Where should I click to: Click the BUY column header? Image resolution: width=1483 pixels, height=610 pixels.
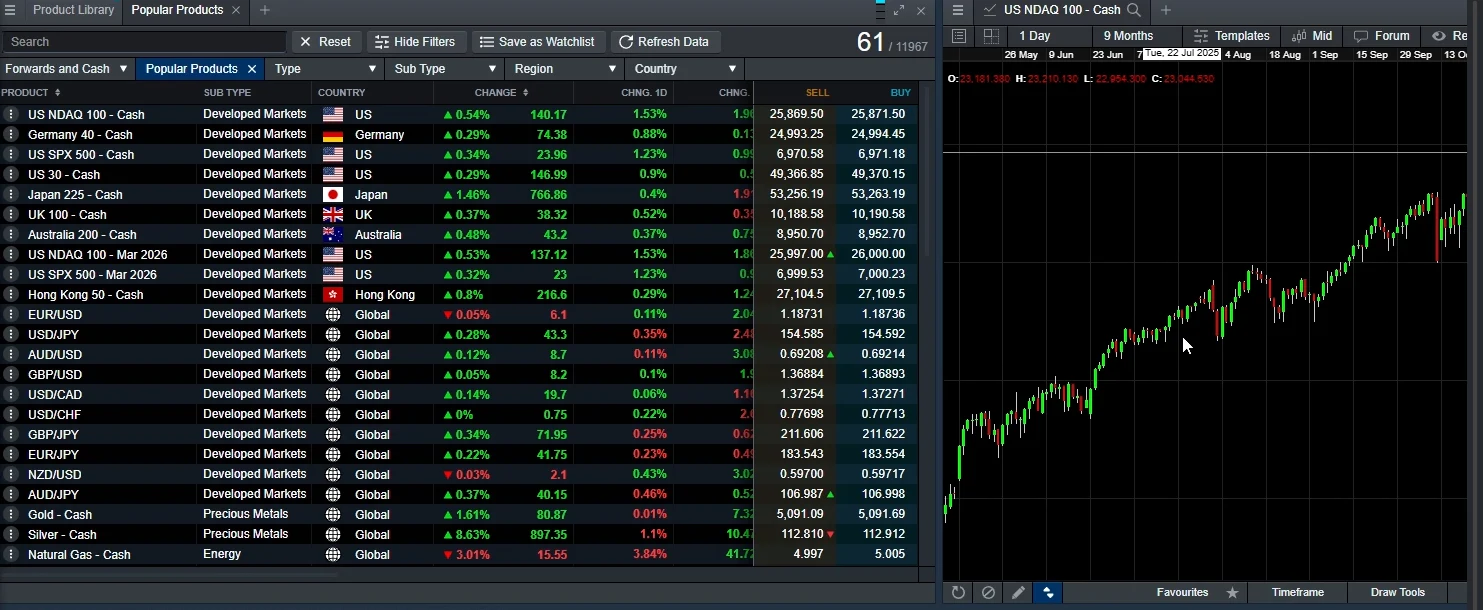coord(900,93)
